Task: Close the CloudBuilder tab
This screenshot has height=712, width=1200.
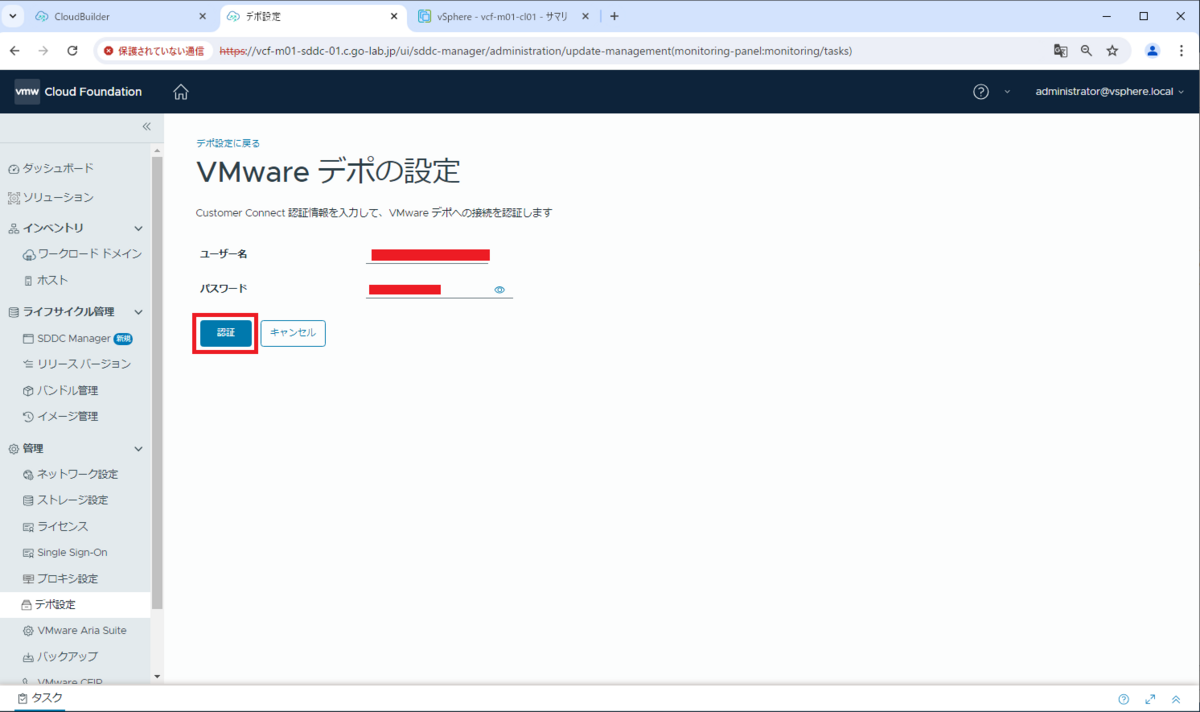Action: [202, 17]
